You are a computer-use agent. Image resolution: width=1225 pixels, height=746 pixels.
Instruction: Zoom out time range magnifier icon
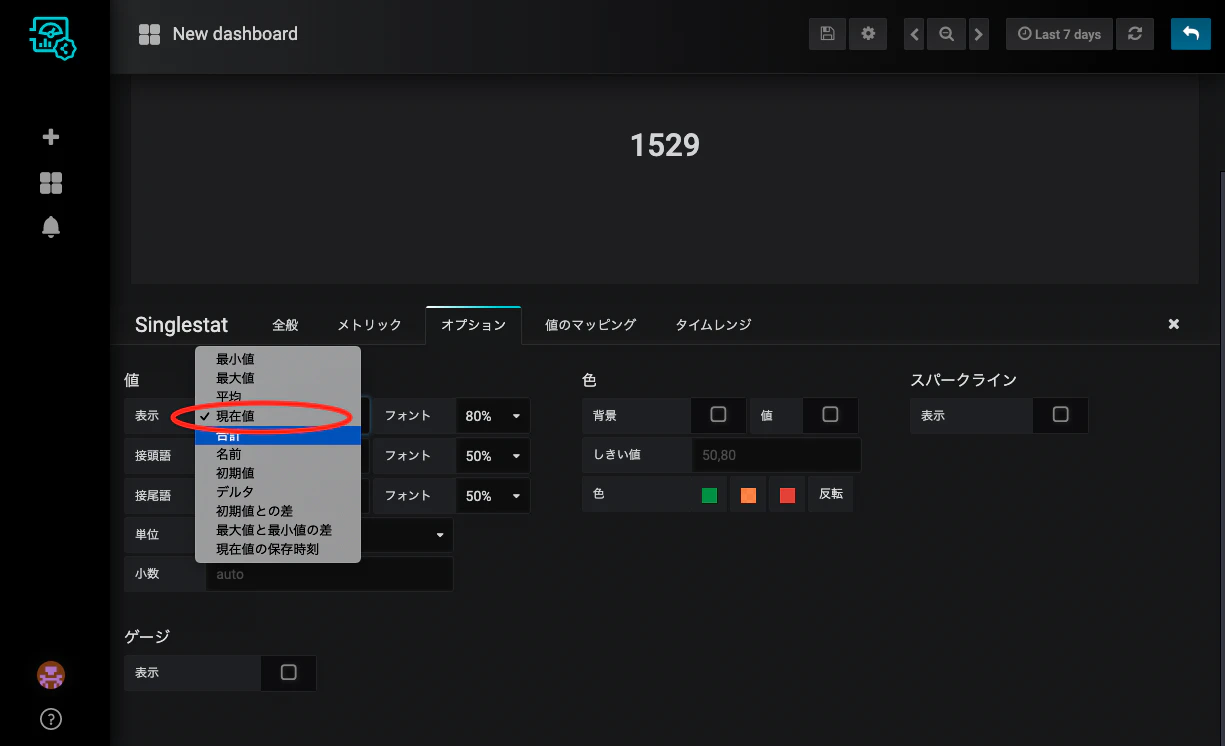(946, 34)
